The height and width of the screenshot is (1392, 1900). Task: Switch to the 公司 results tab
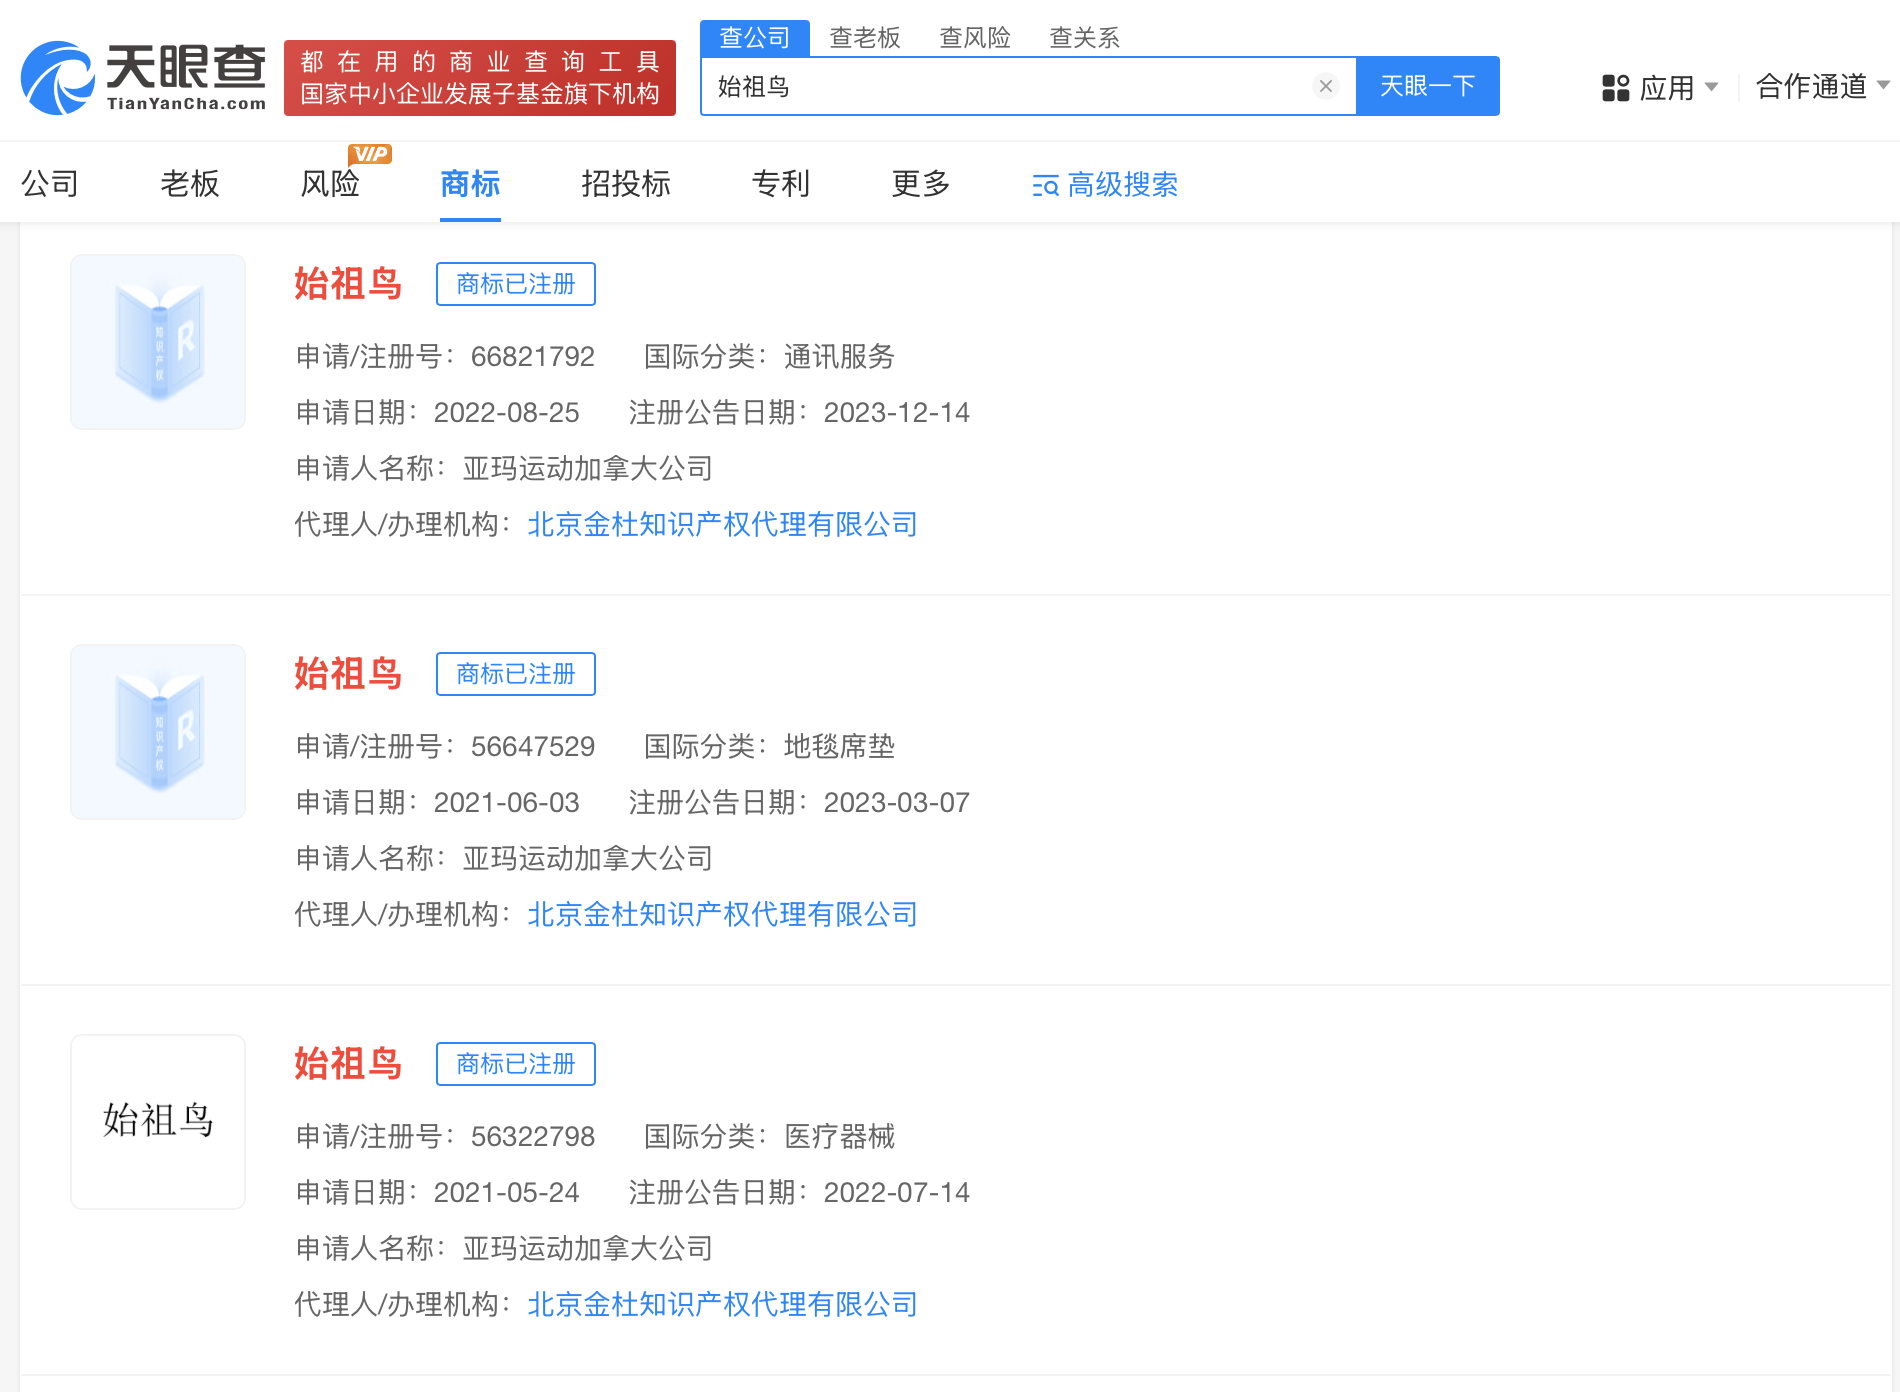pyautogui.click(x=50, y=184)
